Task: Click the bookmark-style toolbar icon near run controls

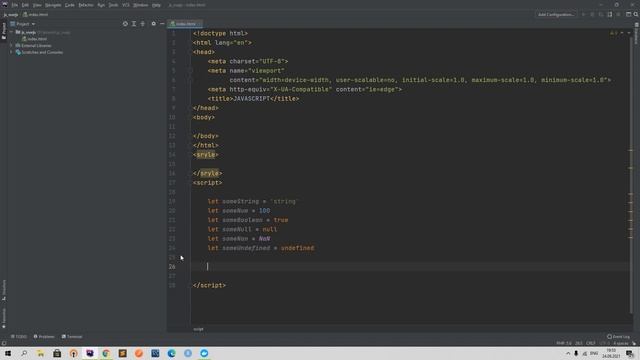Action: point(610,14)
